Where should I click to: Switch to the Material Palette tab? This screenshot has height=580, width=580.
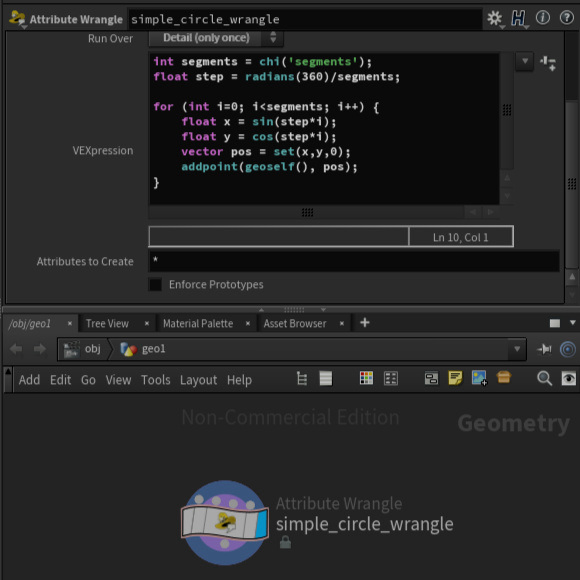point(198,324)
